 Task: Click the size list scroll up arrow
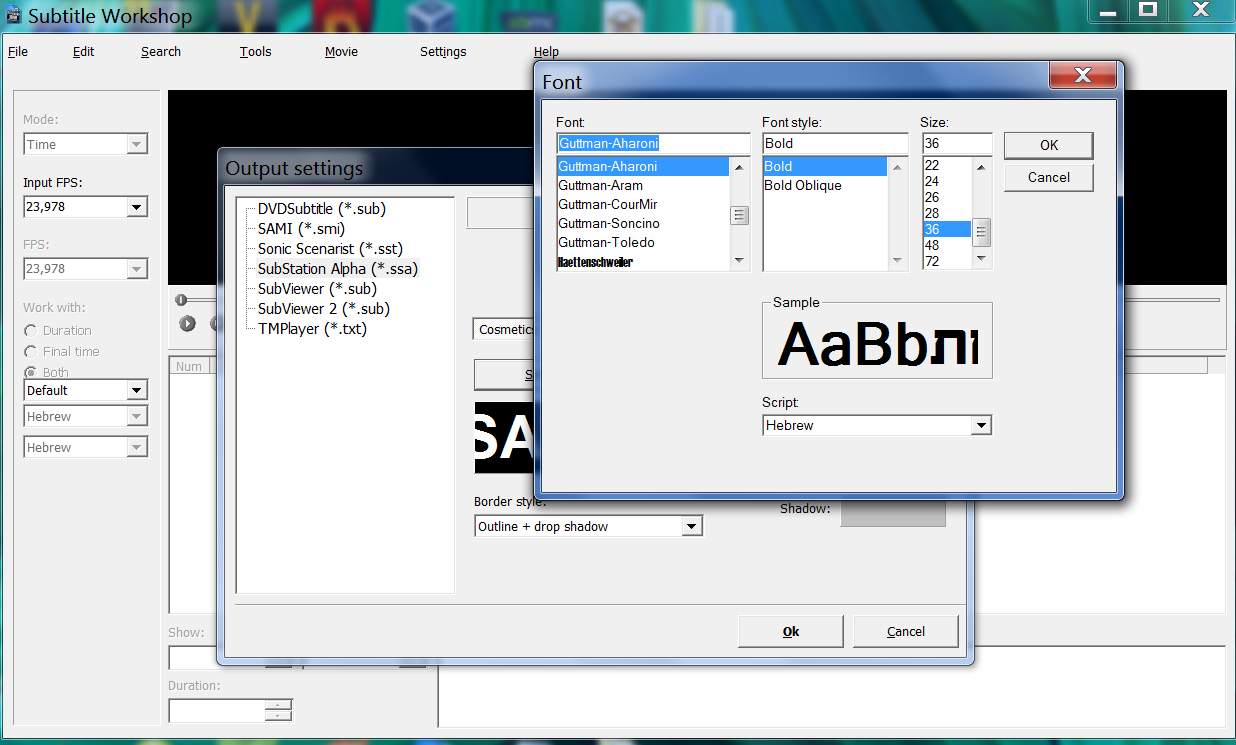[x=982, y=166]
